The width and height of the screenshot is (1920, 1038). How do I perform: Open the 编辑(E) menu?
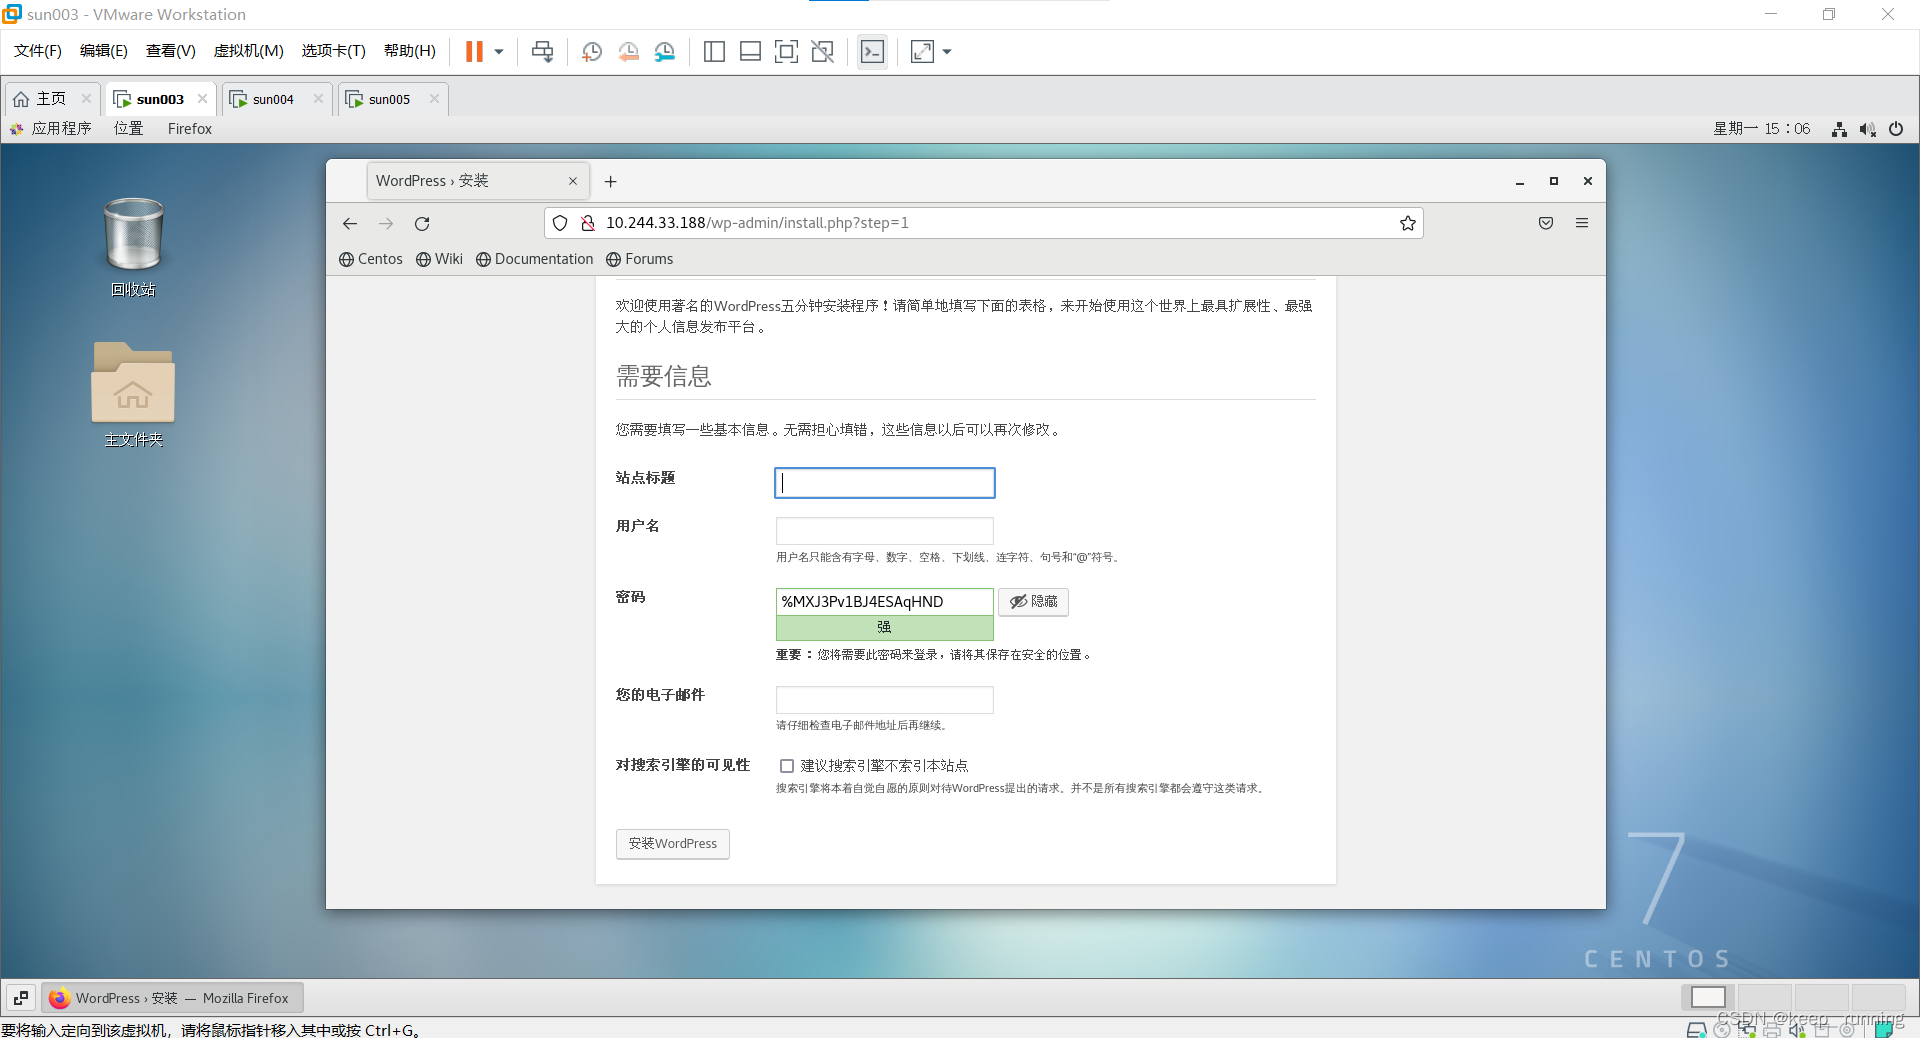104,51
